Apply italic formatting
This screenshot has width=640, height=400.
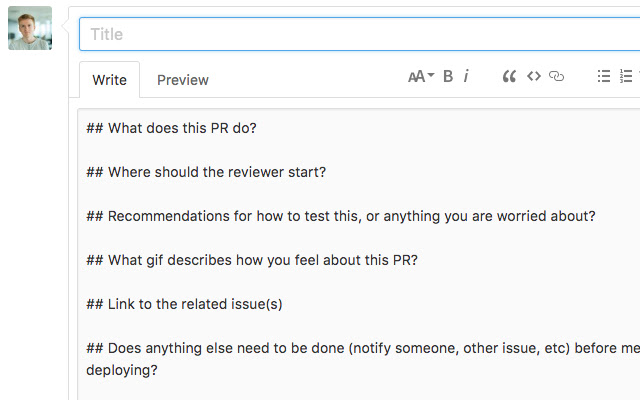click(466, 76)
